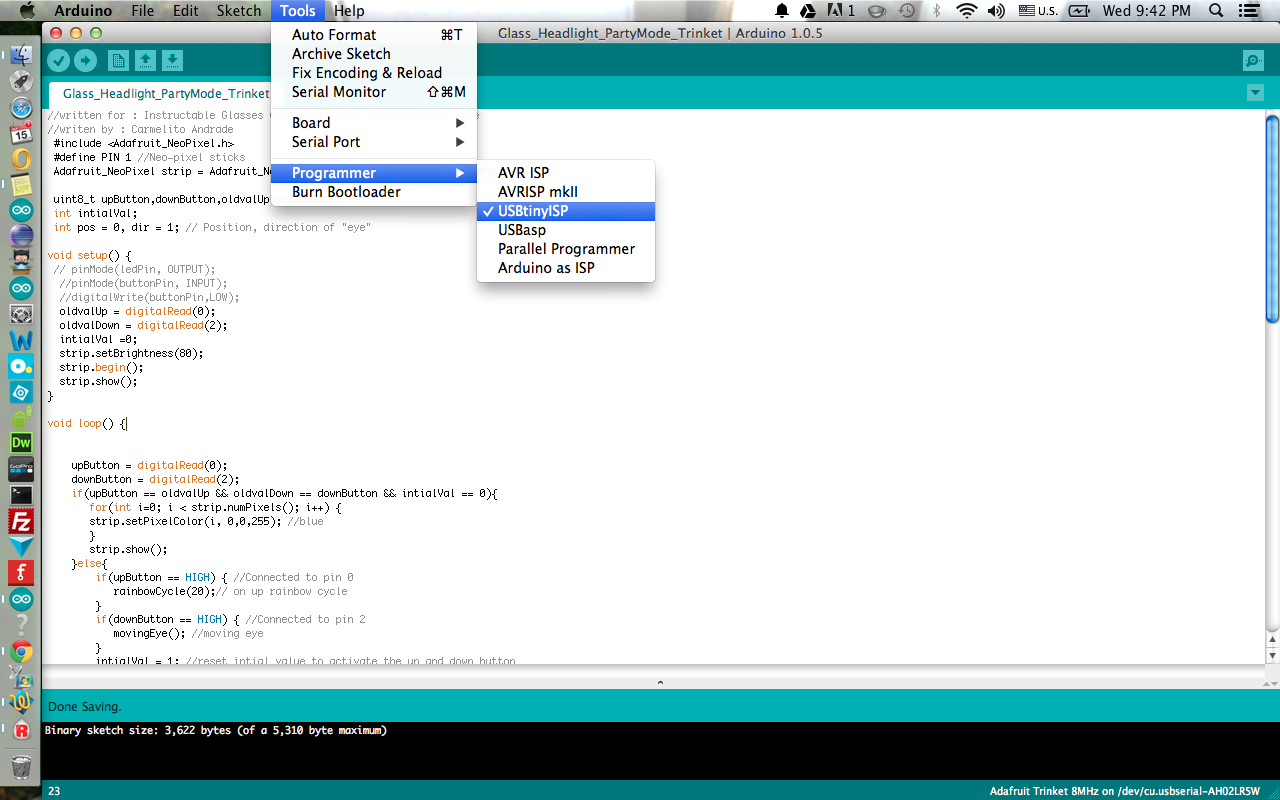Click the Wed 9:42 PM clock
This screenshot has width=1280, height=800.
pyautogui.click(x=1146, y=11)
